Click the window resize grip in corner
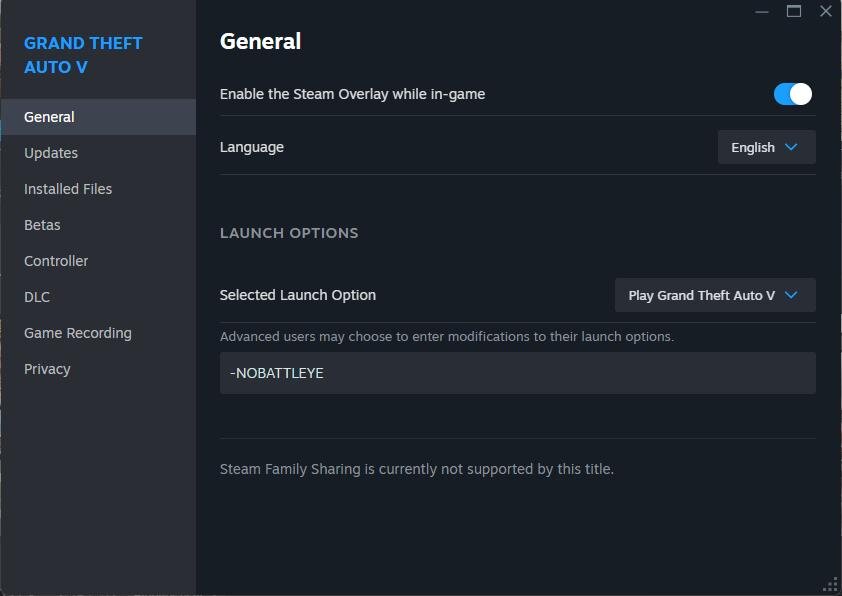 [830, 584]
